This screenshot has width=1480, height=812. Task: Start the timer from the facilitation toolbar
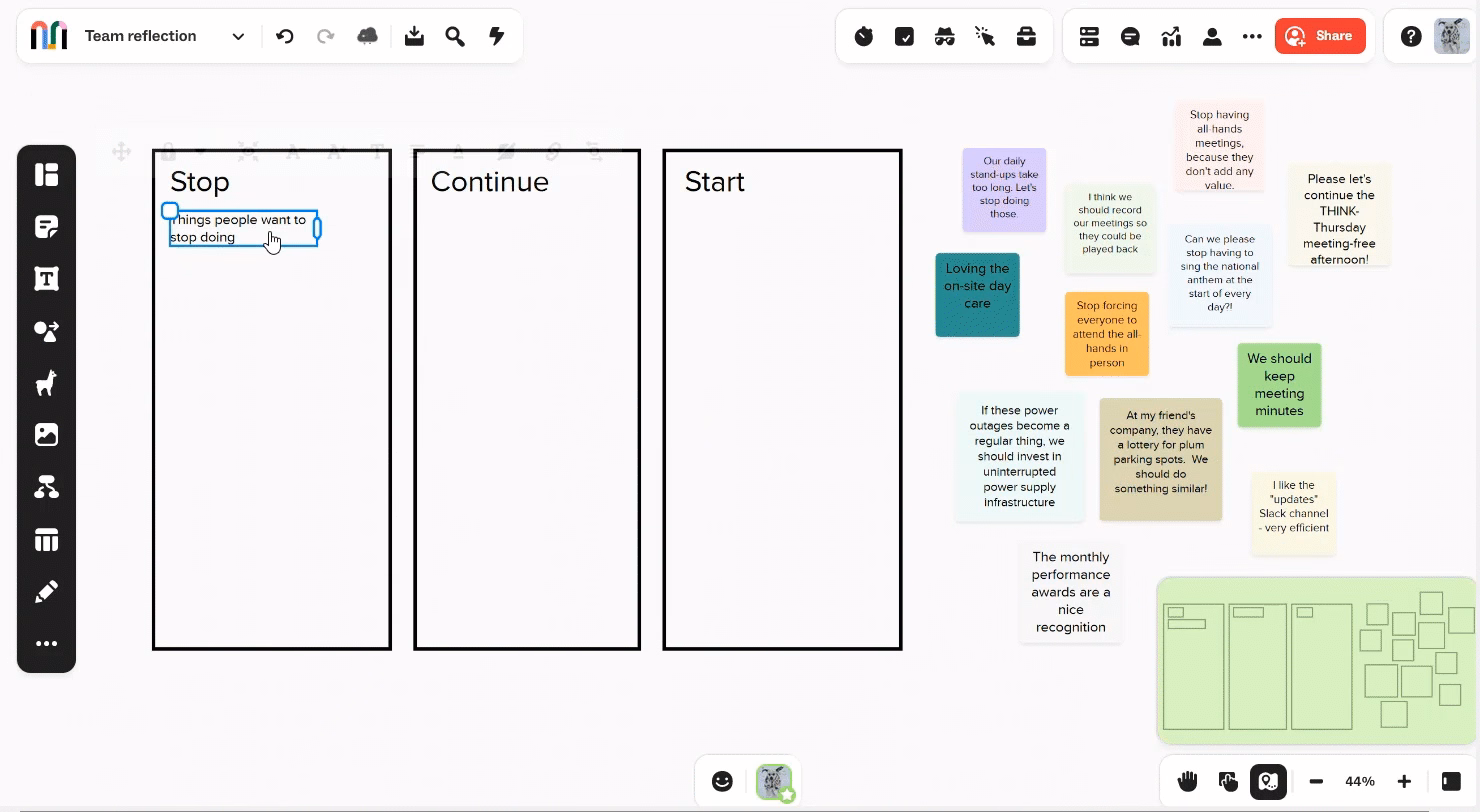pyautogui.click(x=864, y=37)
